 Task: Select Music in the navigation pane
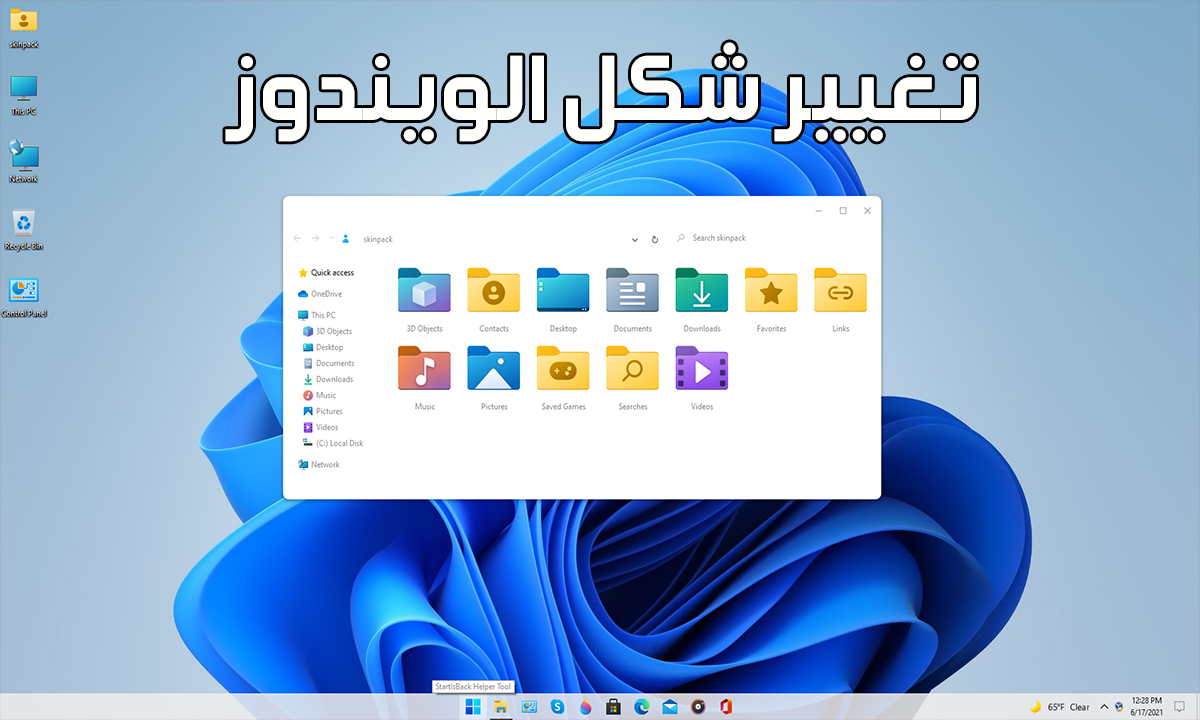320,395
